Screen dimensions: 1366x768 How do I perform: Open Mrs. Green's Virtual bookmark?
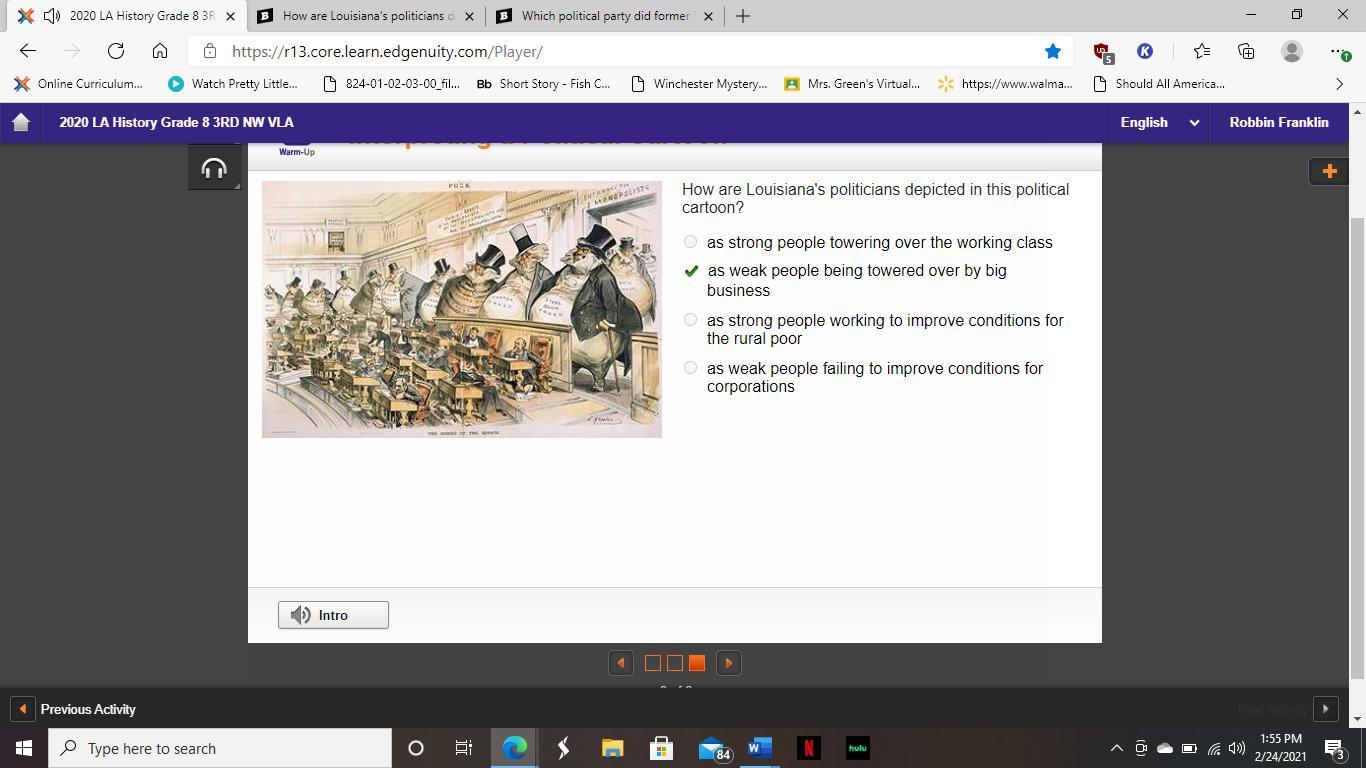[x=852, y=84]
